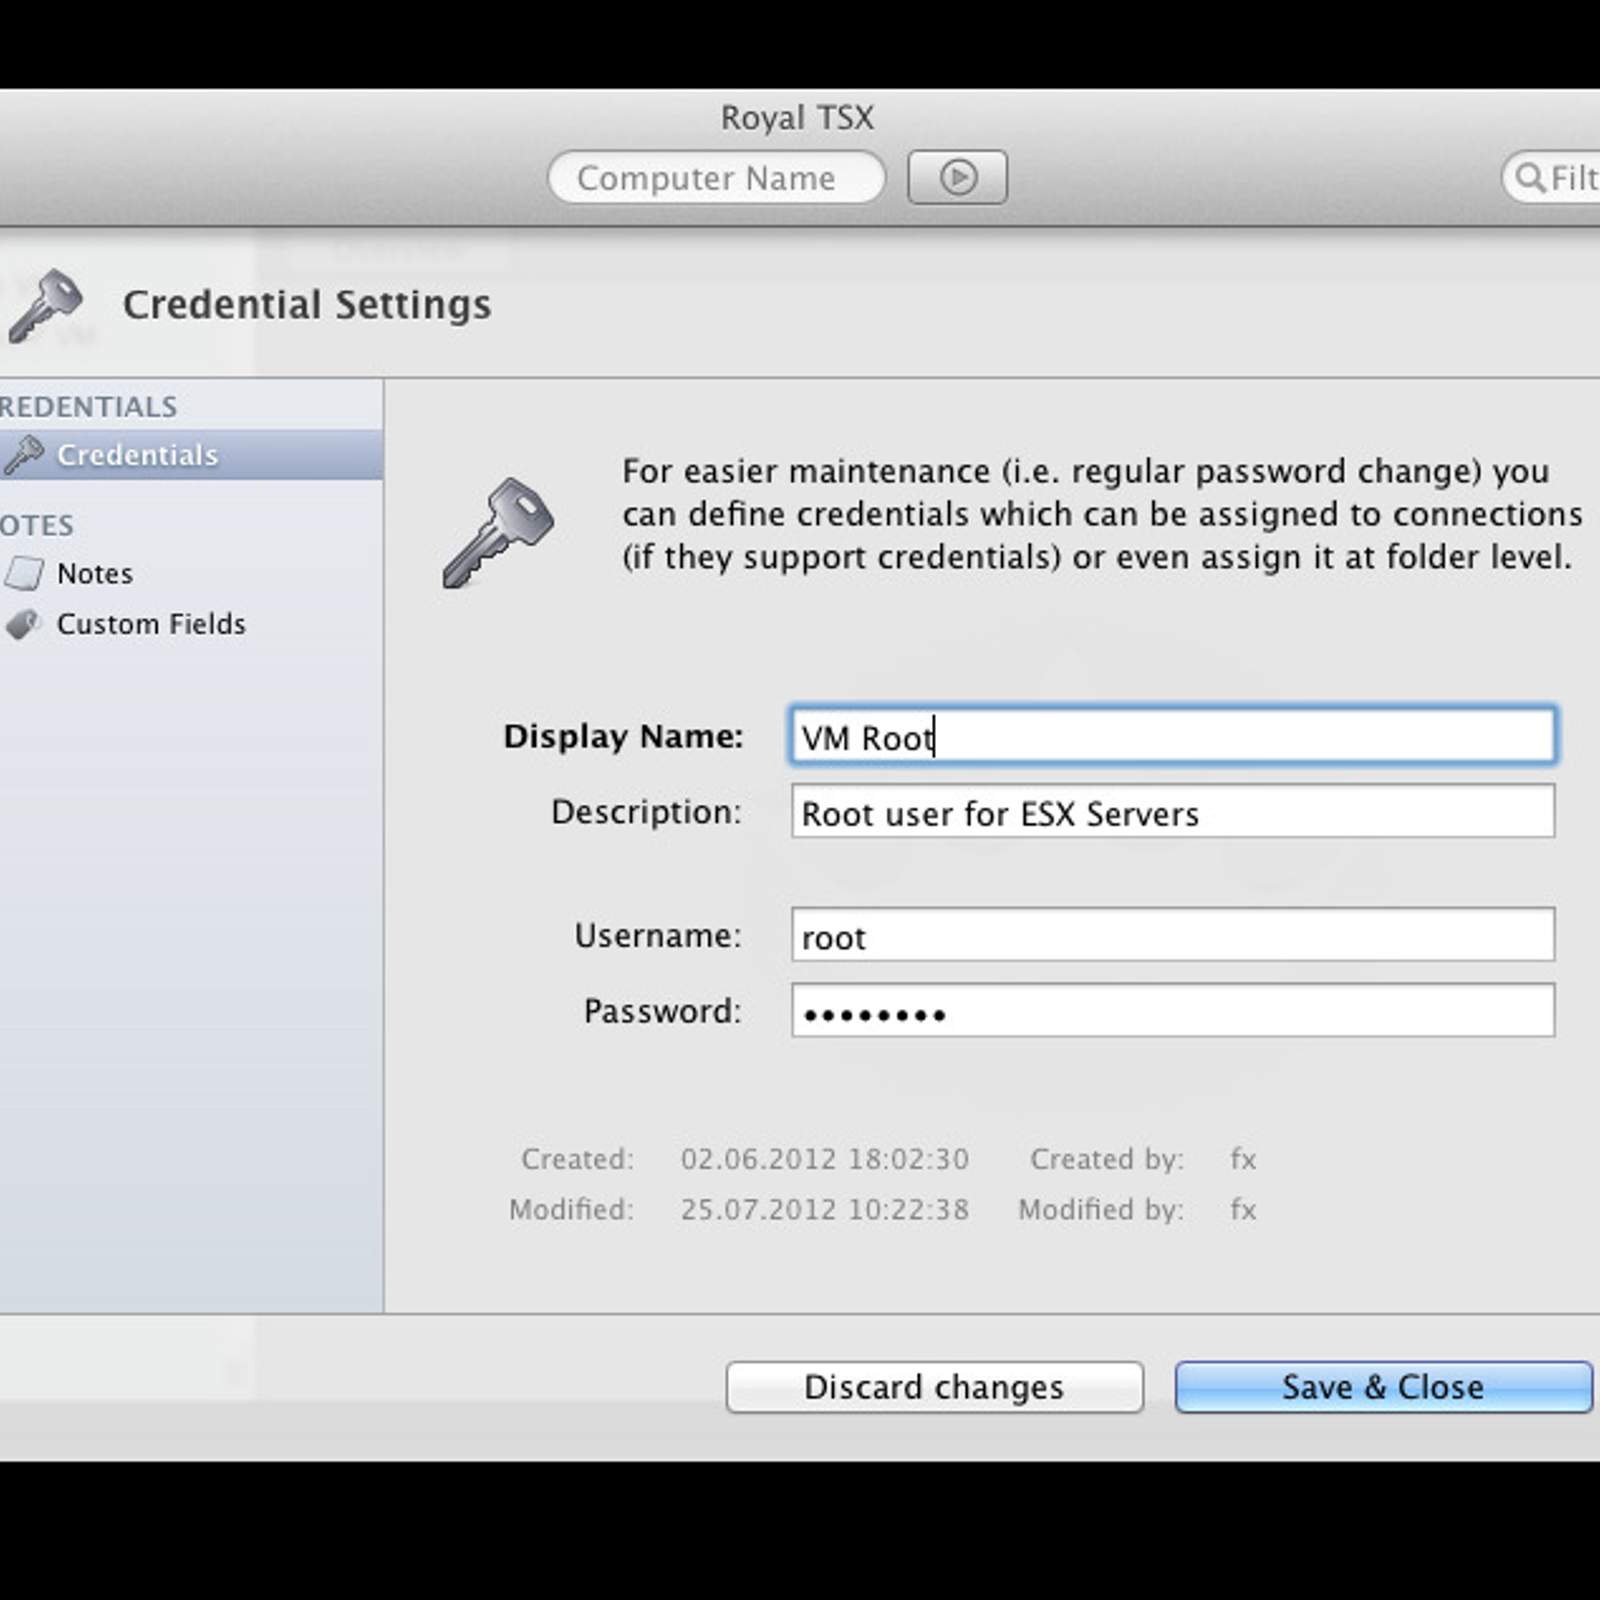Click the Royal TSX window title
This screenshot has height=1600, width=1600.
tap(797, 118)
